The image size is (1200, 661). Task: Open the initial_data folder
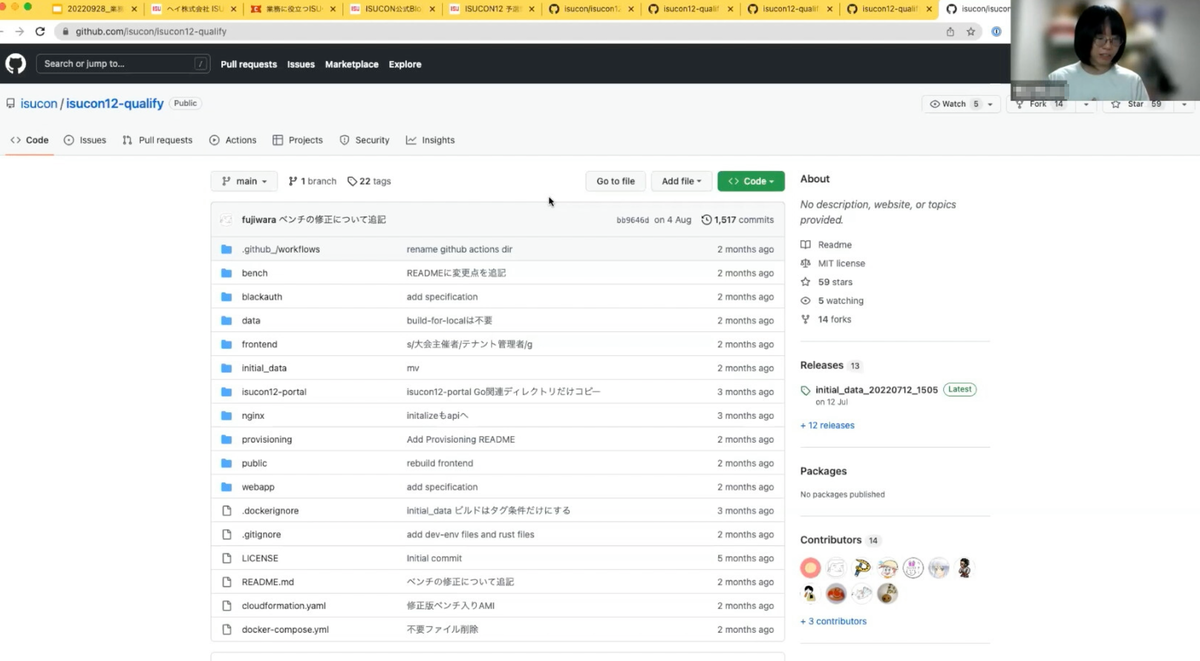click(264, 368)
